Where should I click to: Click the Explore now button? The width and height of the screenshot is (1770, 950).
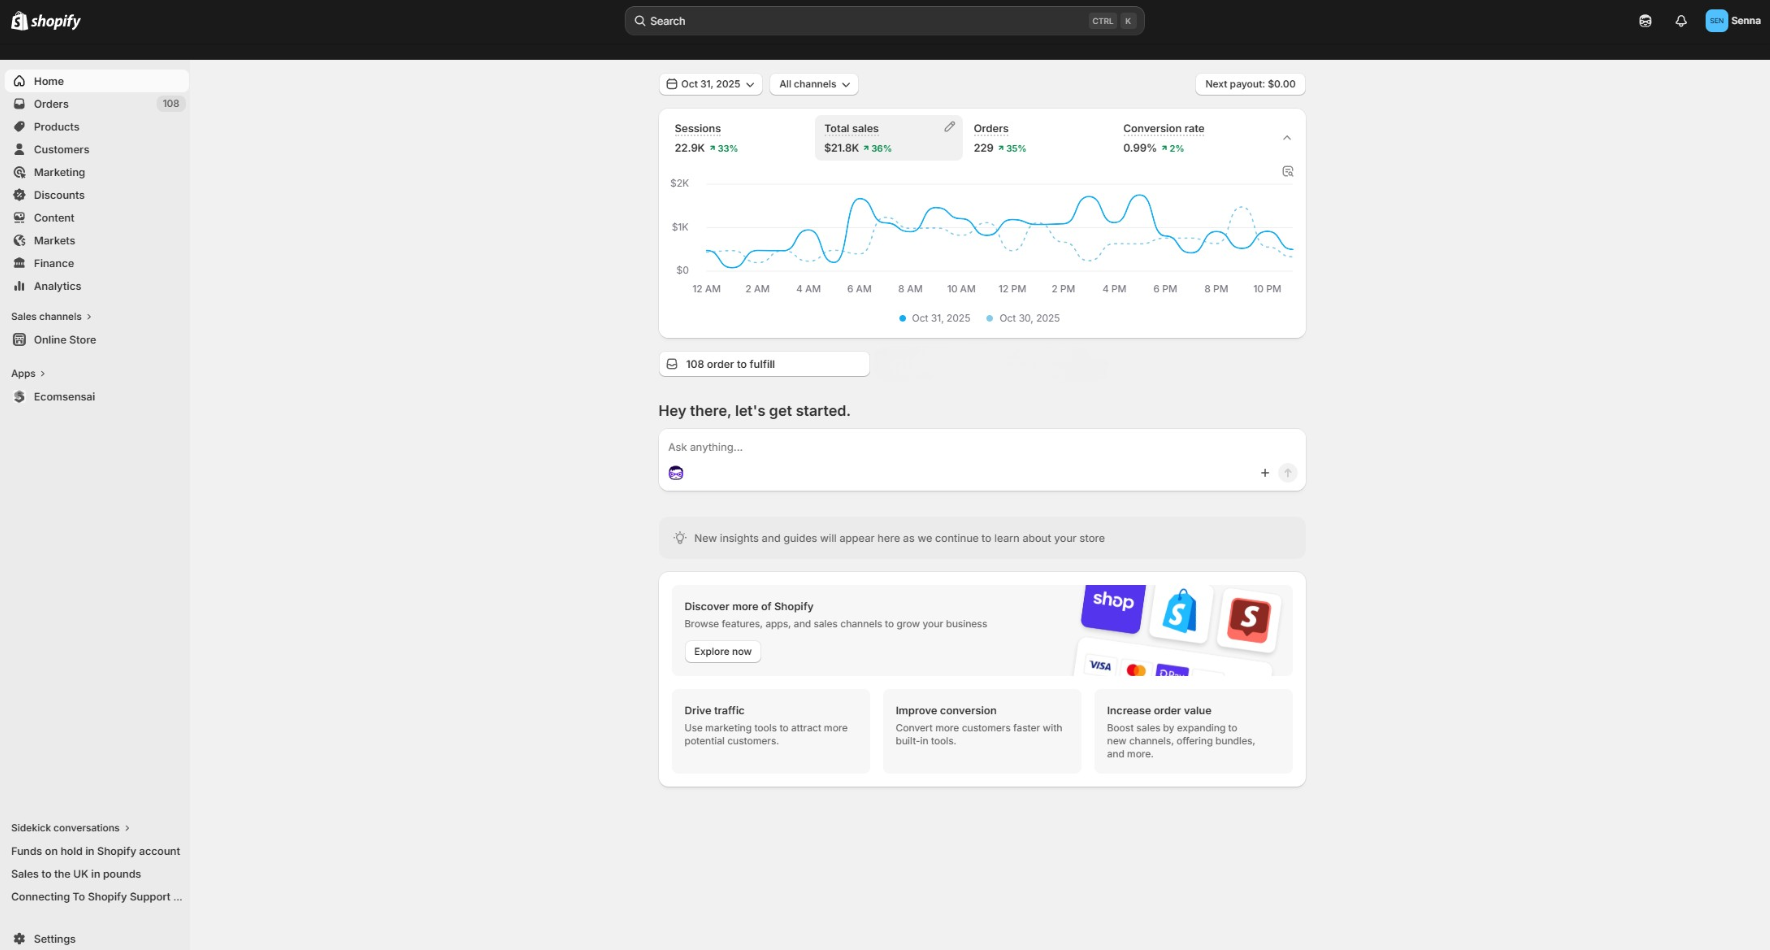(x=722, y=651)
